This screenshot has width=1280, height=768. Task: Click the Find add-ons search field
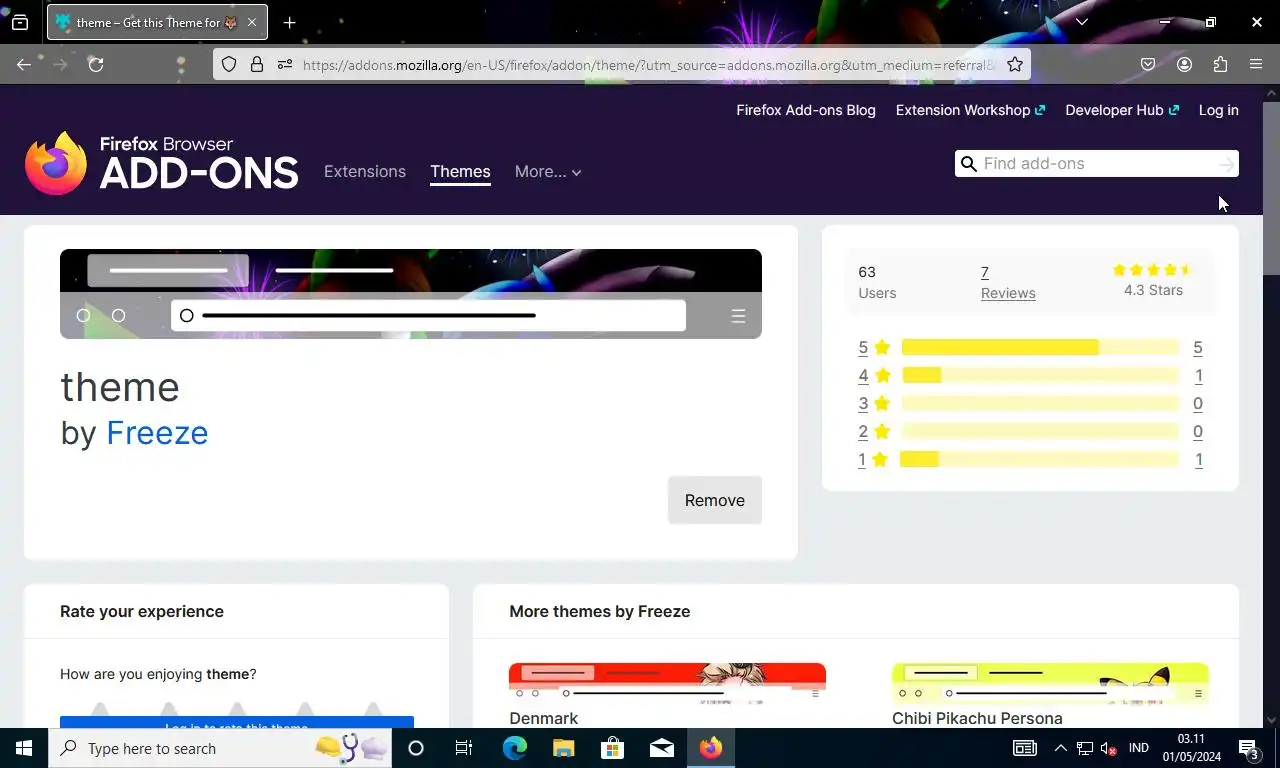click(1097, 164)
